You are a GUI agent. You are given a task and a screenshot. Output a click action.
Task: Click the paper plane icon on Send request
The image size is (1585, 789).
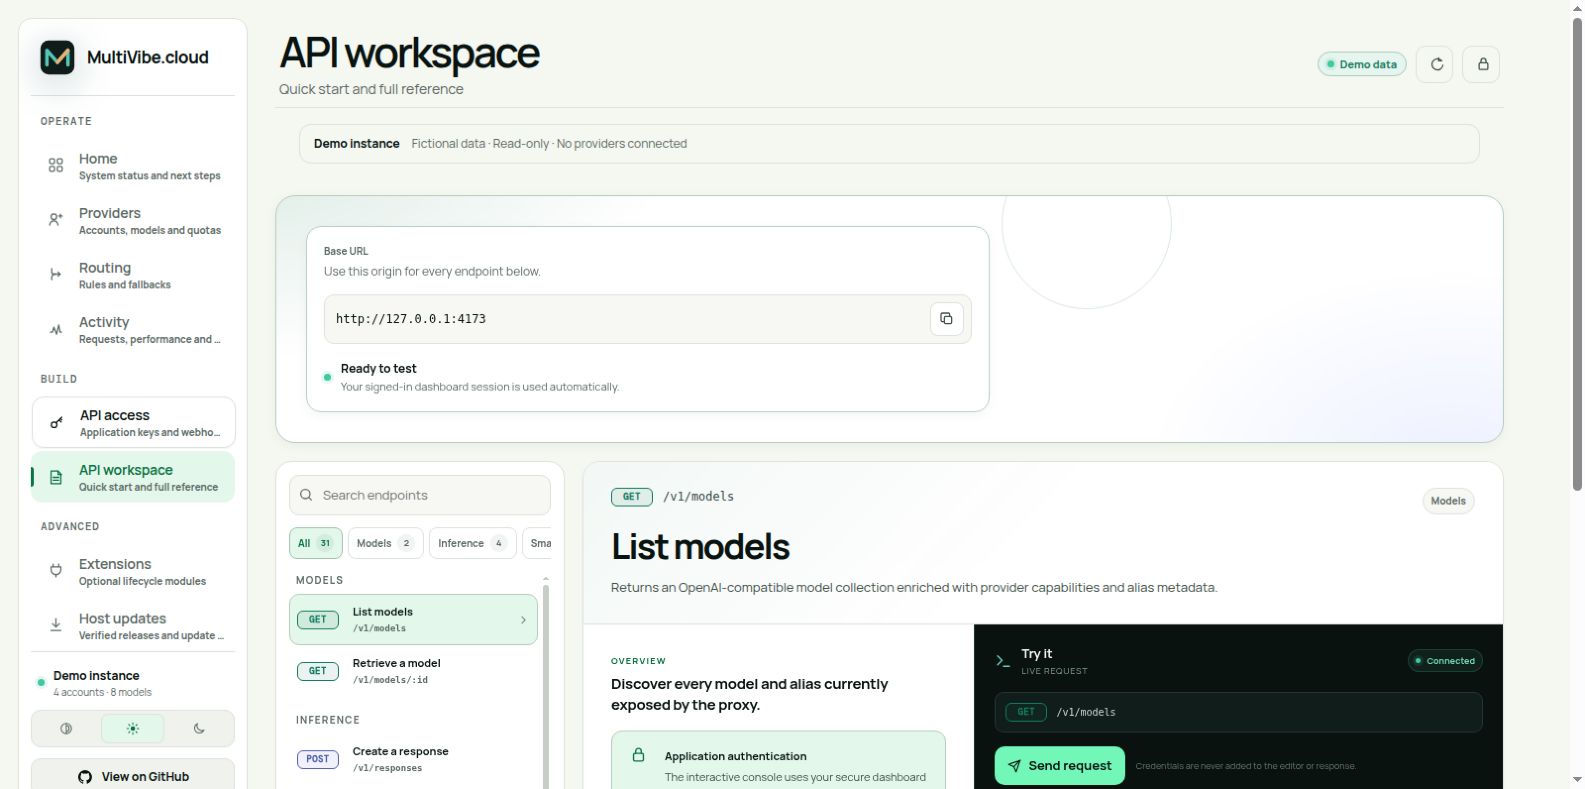[1014, 766]
